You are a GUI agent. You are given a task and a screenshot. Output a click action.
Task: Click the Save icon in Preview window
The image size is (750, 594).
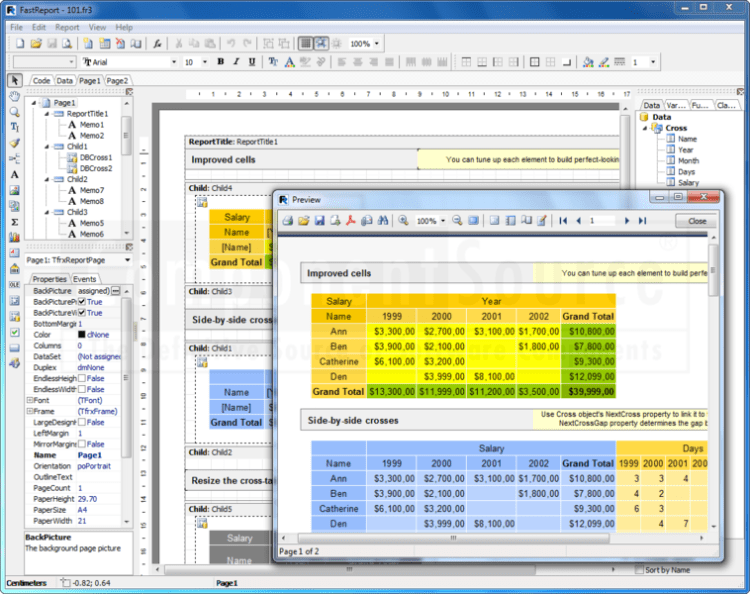[x=320, y=220]
